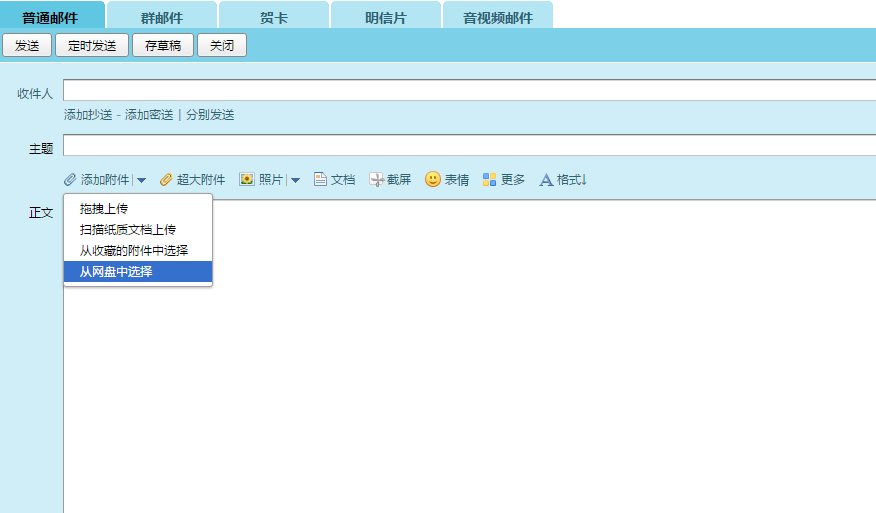Image resolution: width=876 pixels, height=513 pixels.
Task: Click the 超大附件 text label
Action: click(201, 179)
